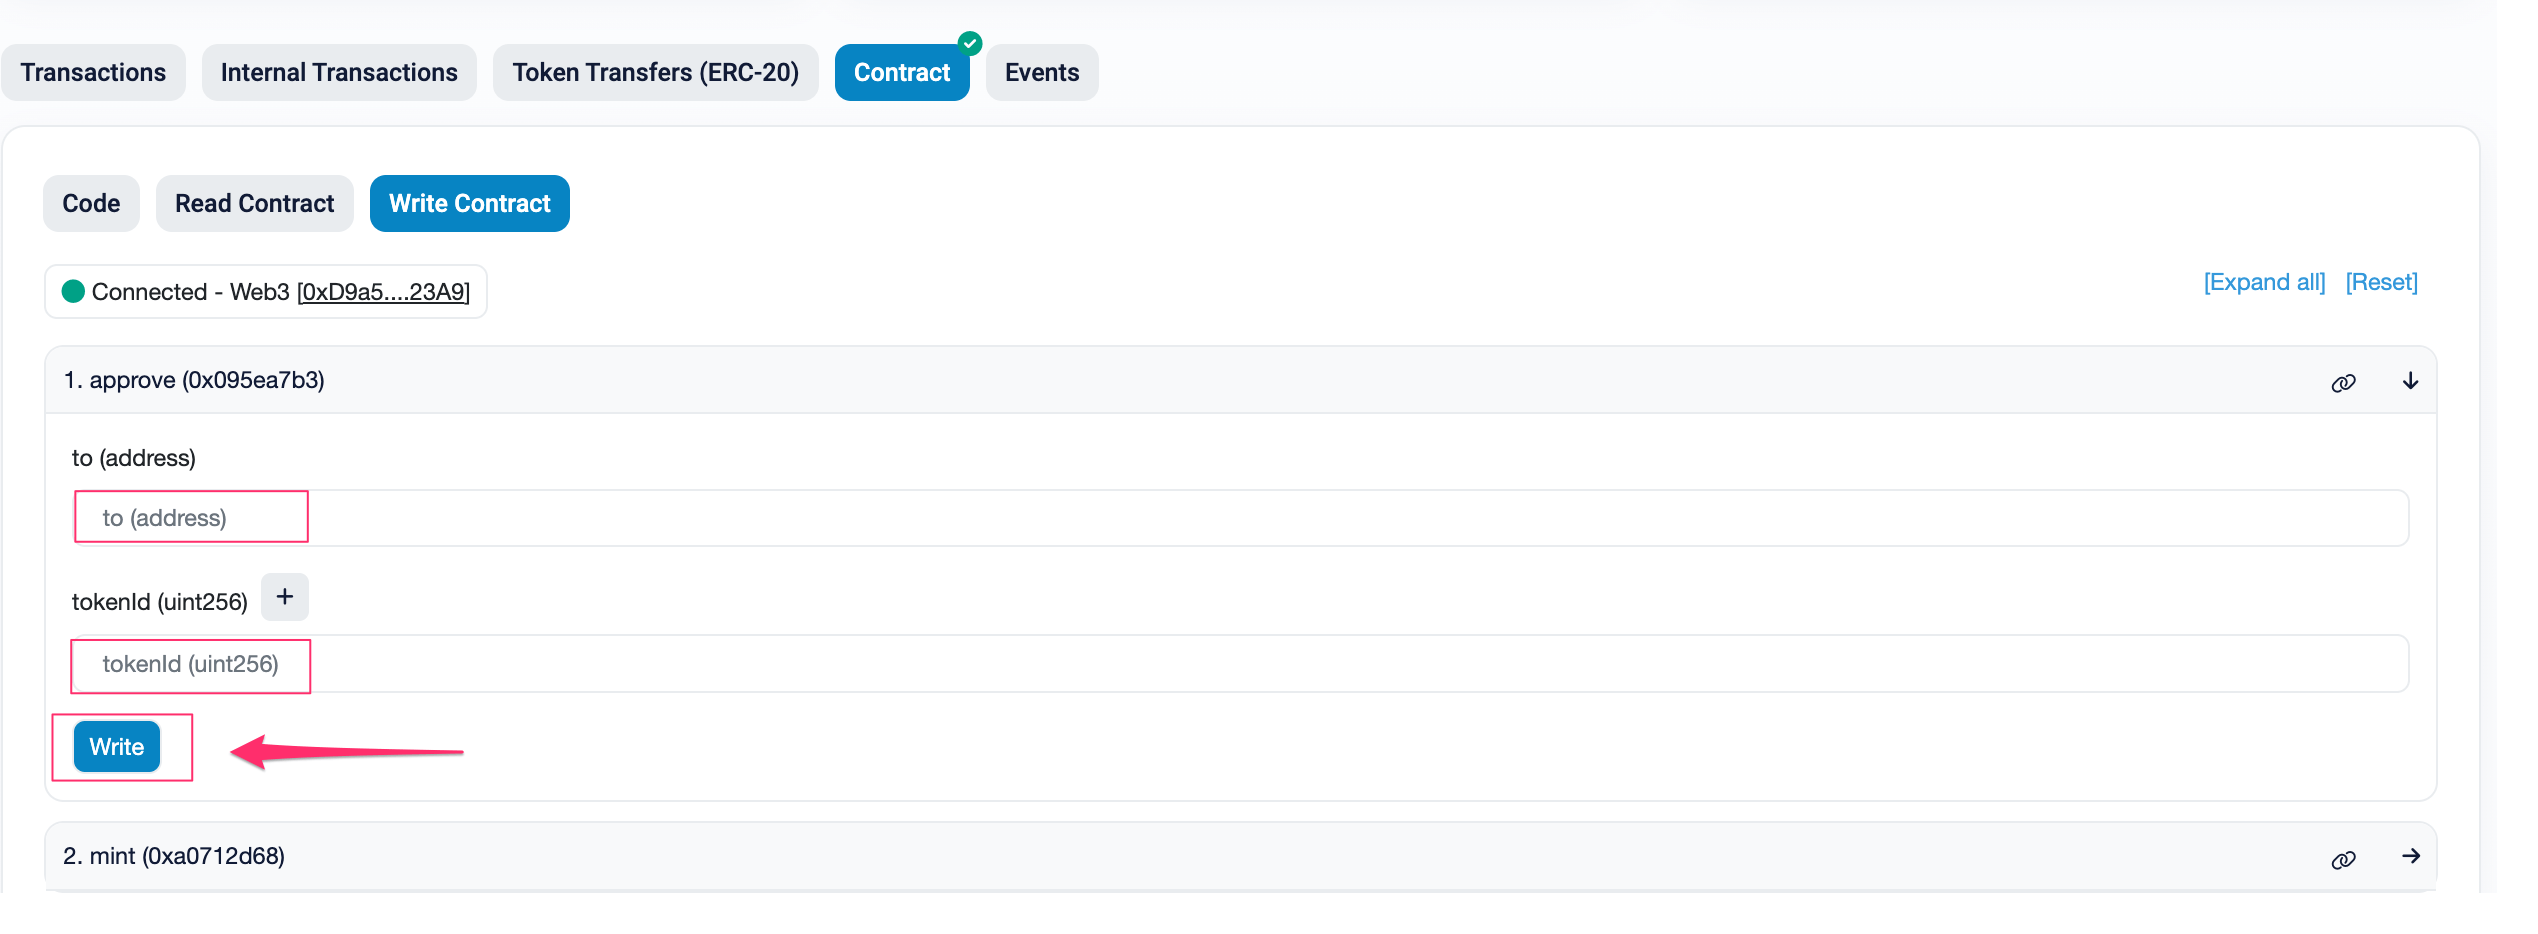Switch to Internal Transactions tab
This screenshot has height=934, width=2538.
339,73
